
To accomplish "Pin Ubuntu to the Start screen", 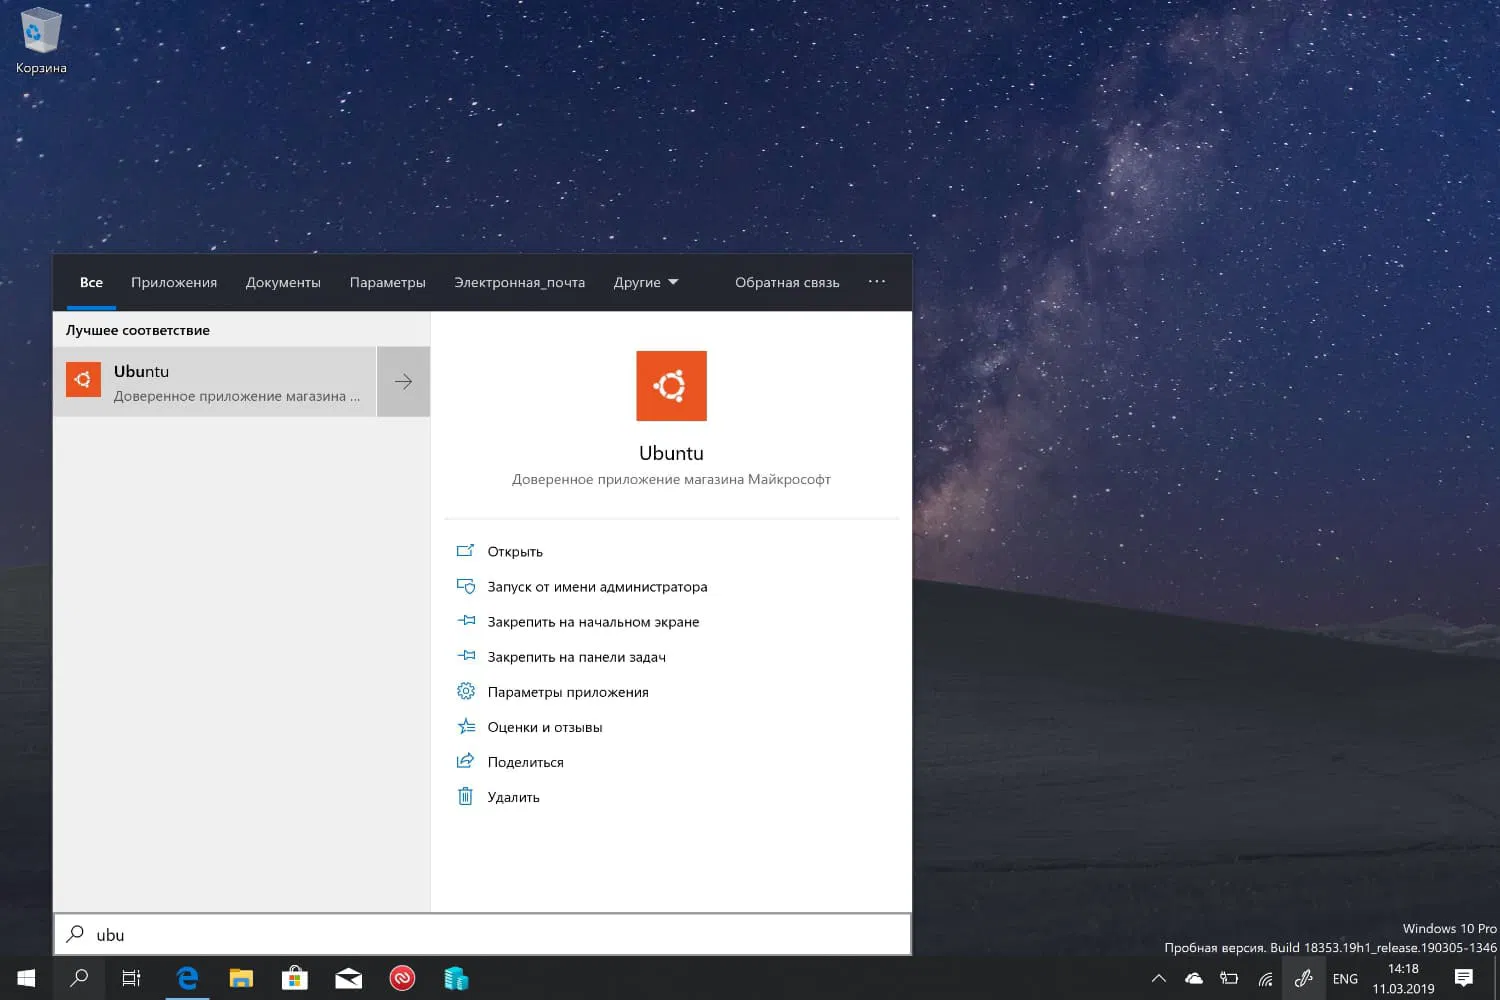I will click(x=592, y=621).
